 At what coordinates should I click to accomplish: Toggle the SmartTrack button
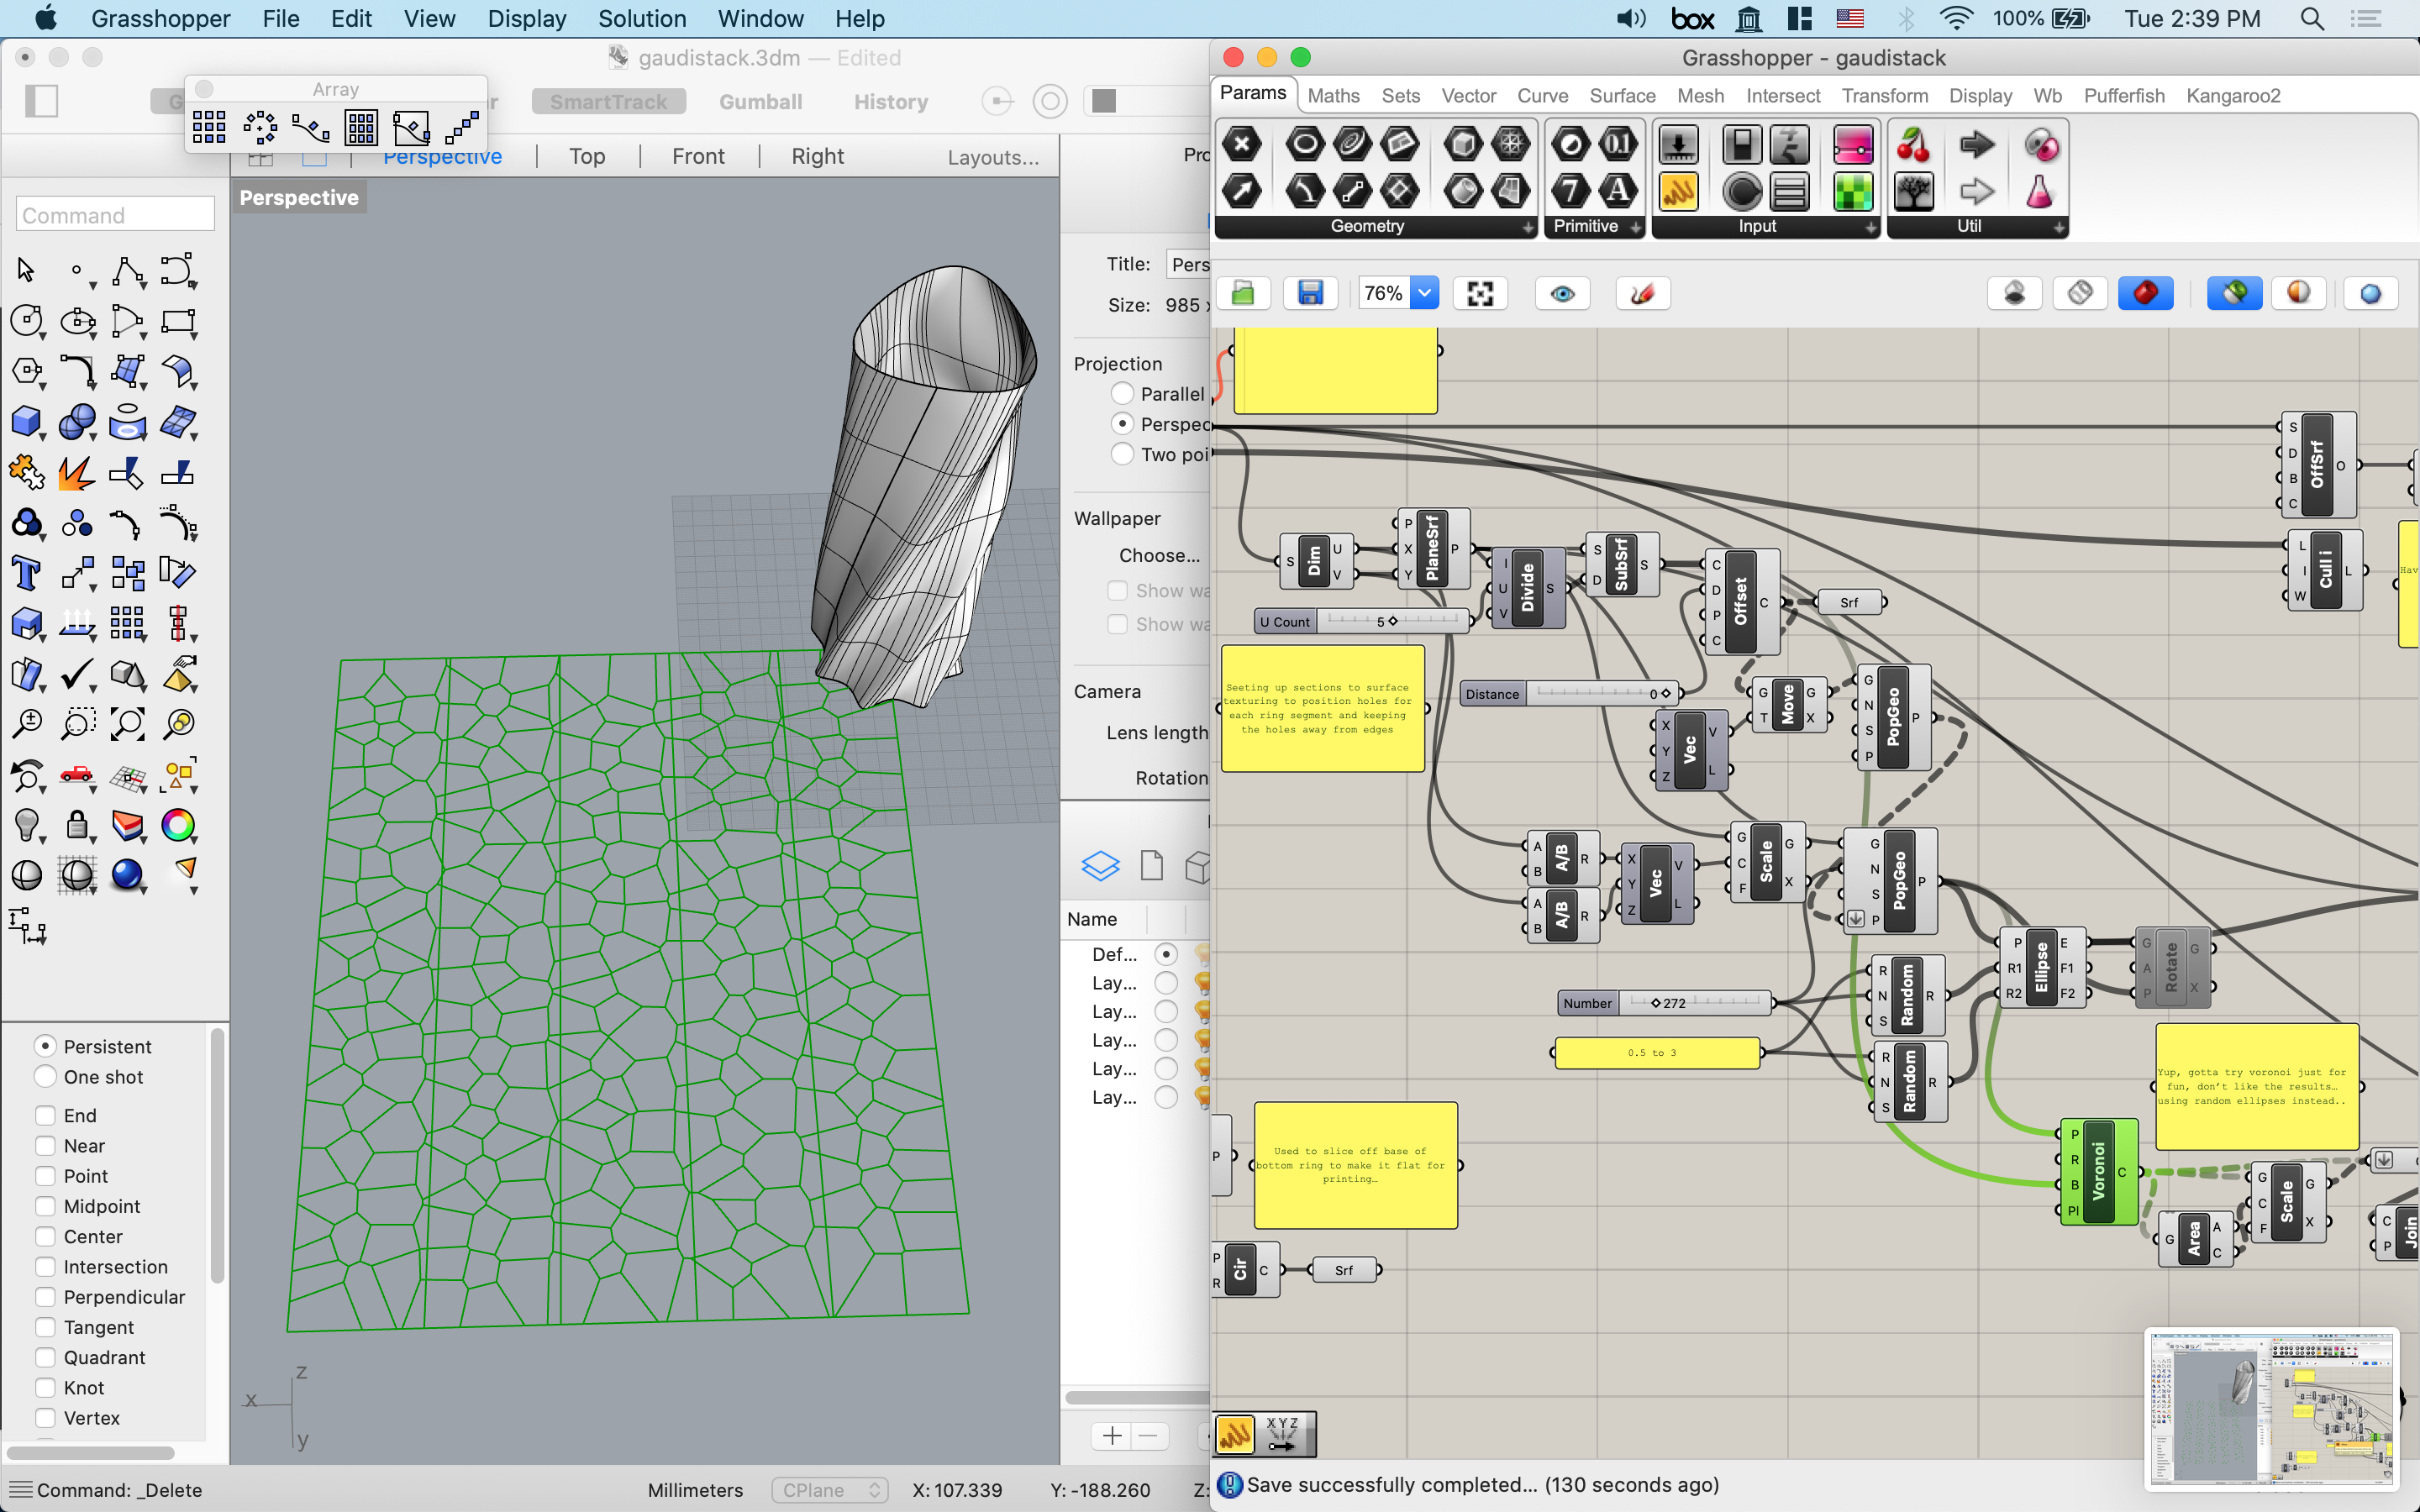[x=608, y=102]
